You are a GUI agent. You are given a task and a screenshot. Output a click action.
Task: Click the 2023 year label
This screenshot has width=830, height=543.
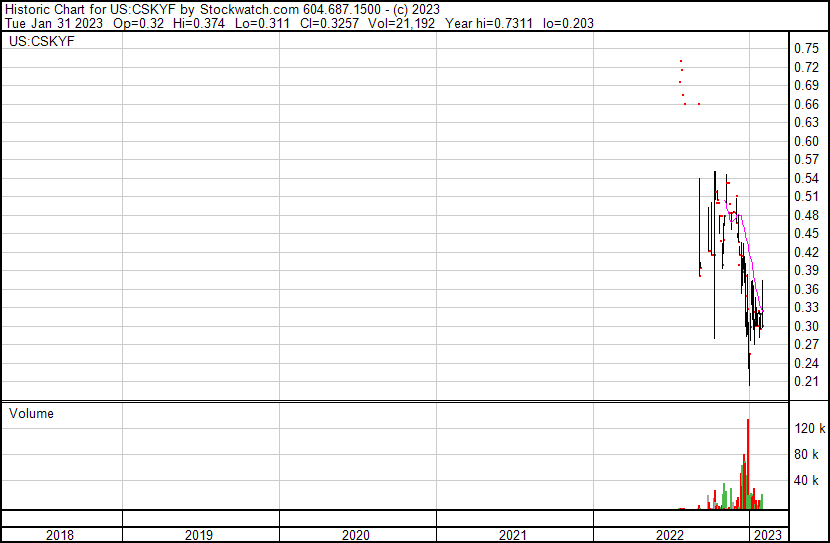coord(769,535)
